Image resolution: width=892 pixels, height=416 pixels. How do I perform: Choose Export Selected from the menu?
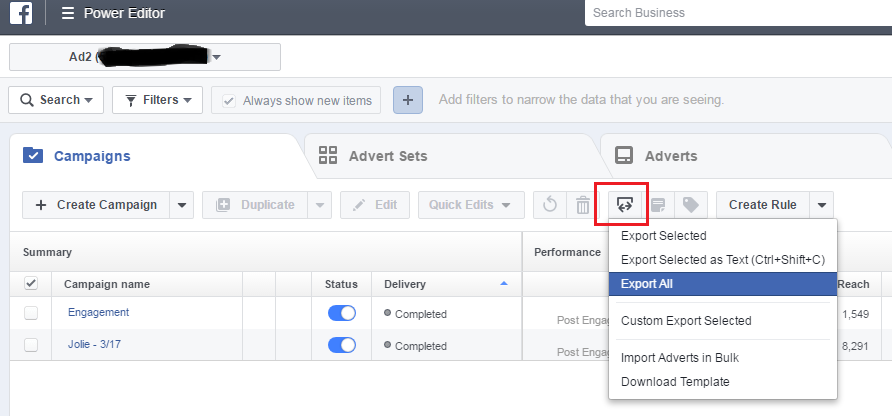722,236
